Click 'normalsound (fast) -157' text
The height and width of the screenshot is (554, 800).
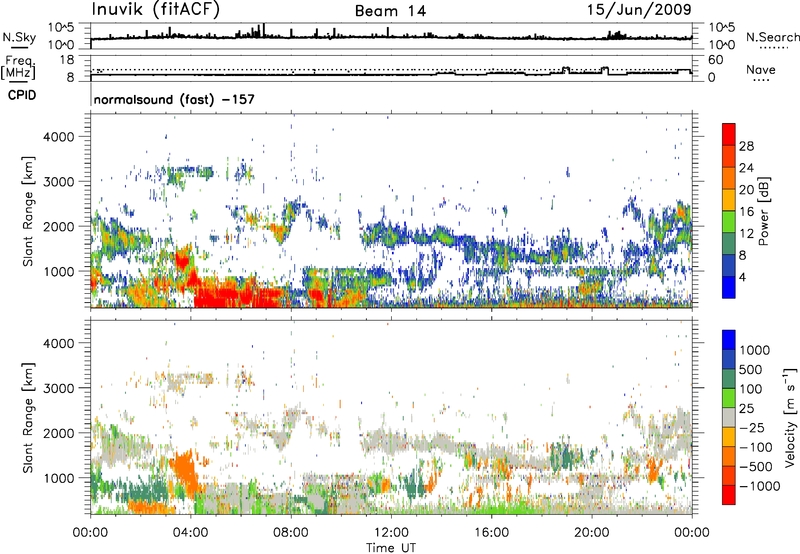tap(174, 99)
